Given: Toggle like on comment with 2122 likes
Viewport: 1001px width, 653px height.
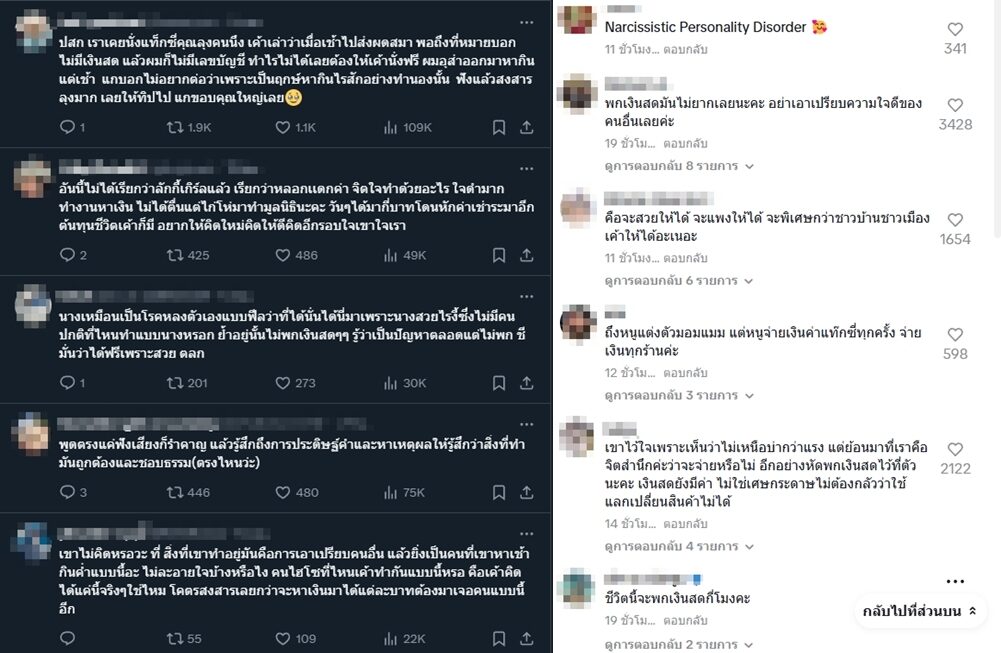Looking at the screenshot, I should (x=954, y=450).
